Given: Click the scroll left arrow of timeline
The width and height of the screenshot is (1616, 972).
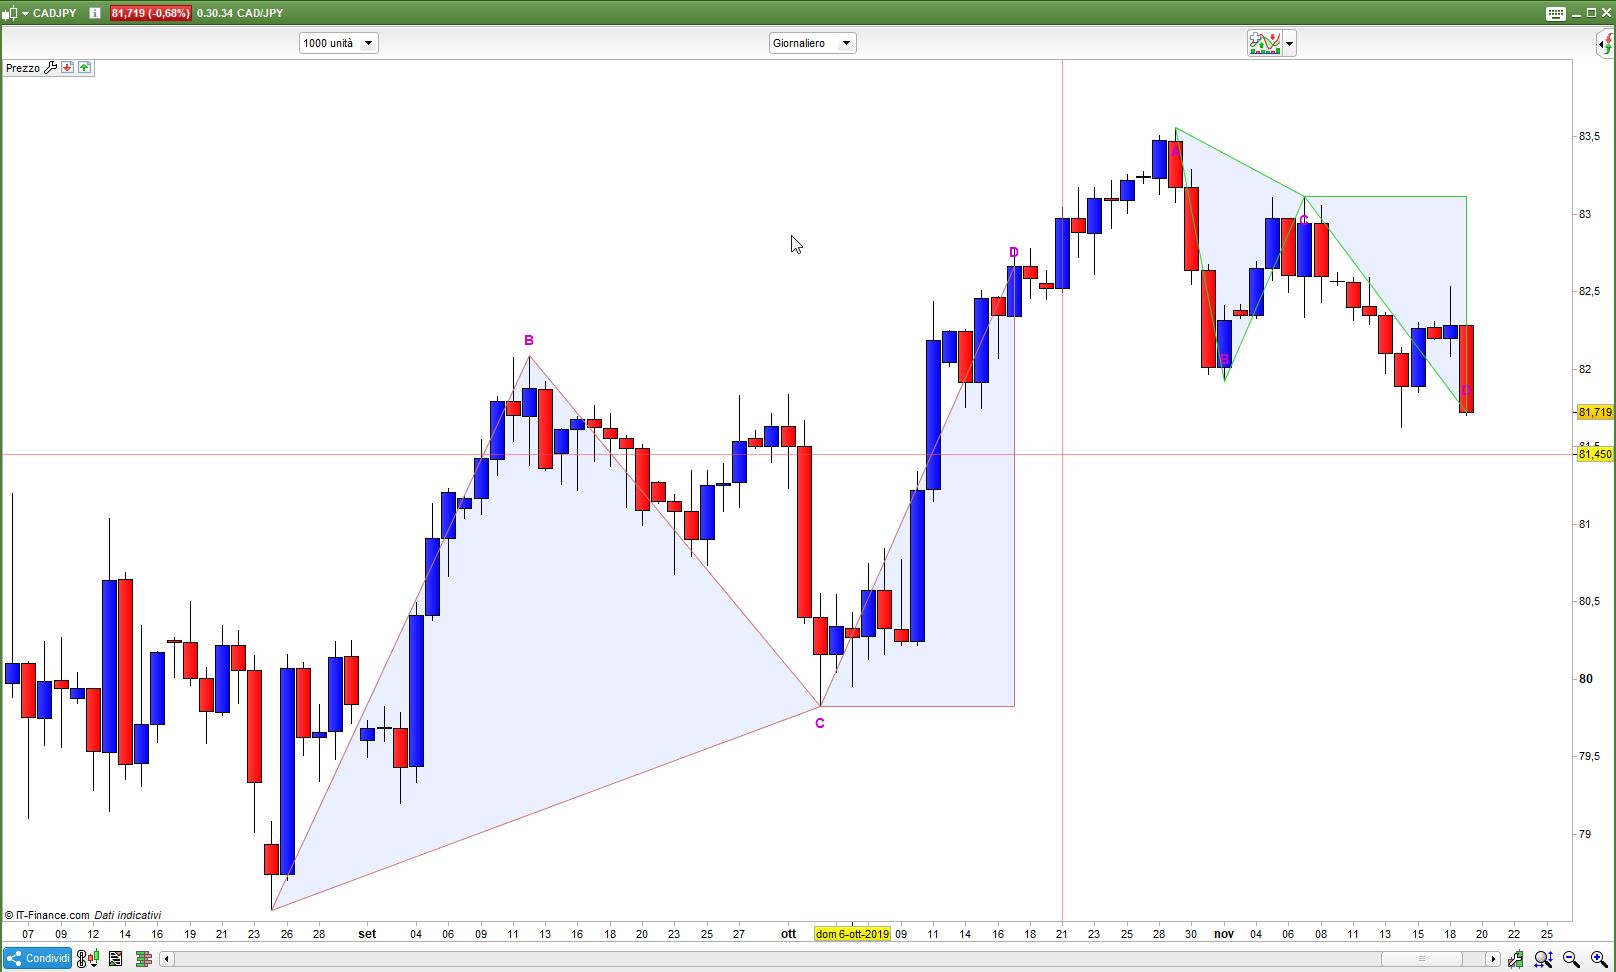Looking at the screenshot, I should 166,959.
